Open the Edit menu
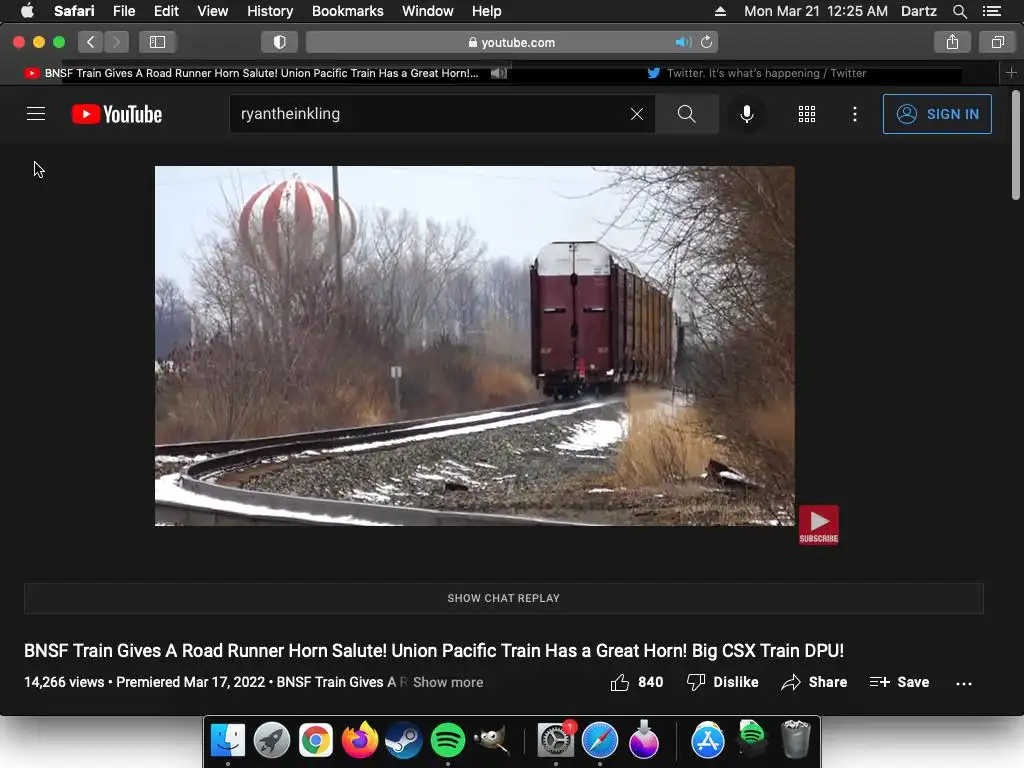Screen dimensions: 1024x768 click(x=167, y=11)
